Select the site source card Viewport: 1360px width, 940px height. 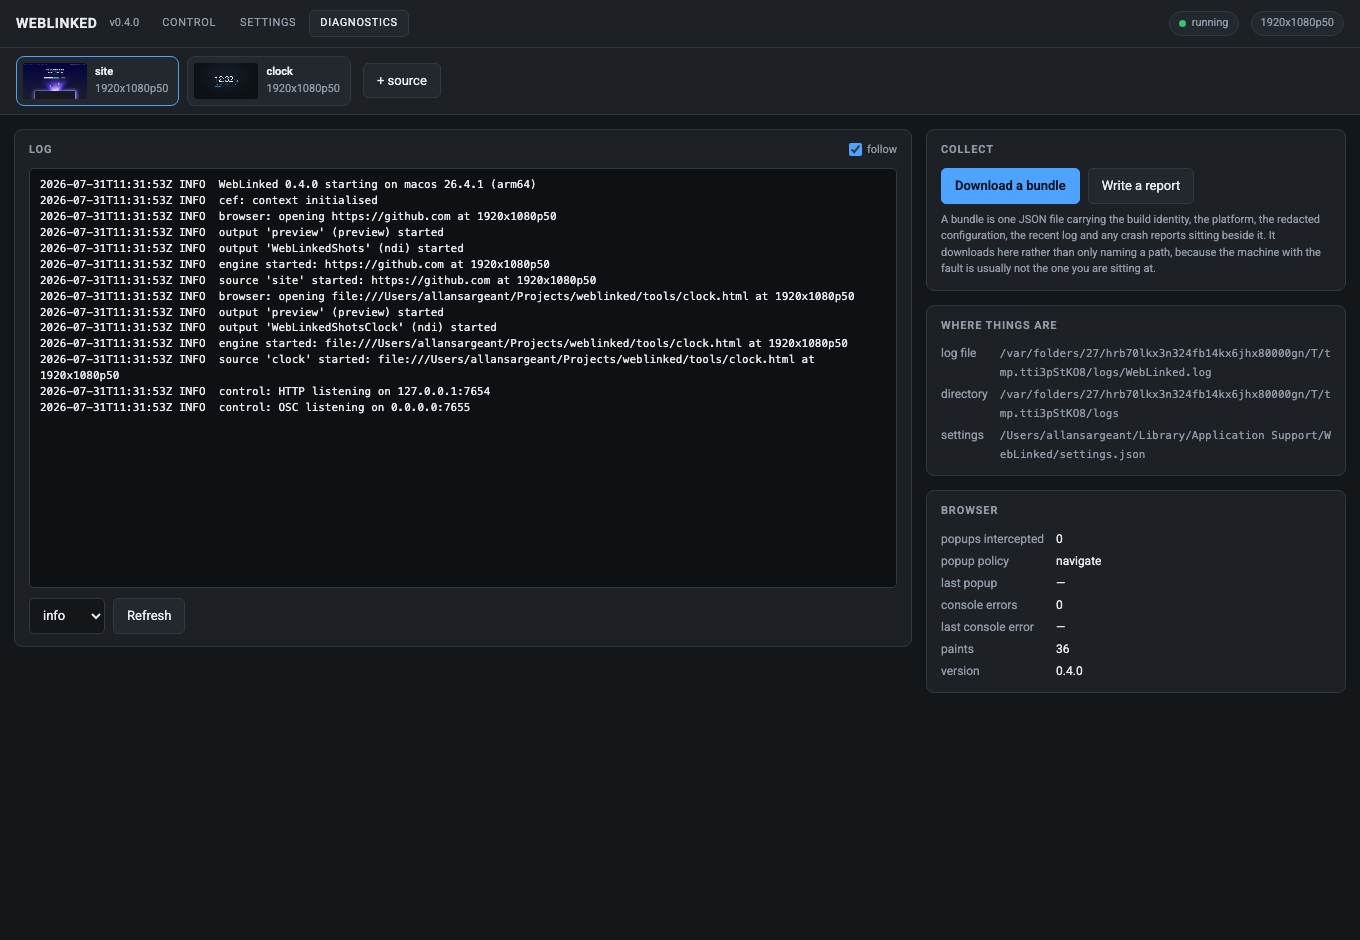pyautogui.click(x=97, y=81)
